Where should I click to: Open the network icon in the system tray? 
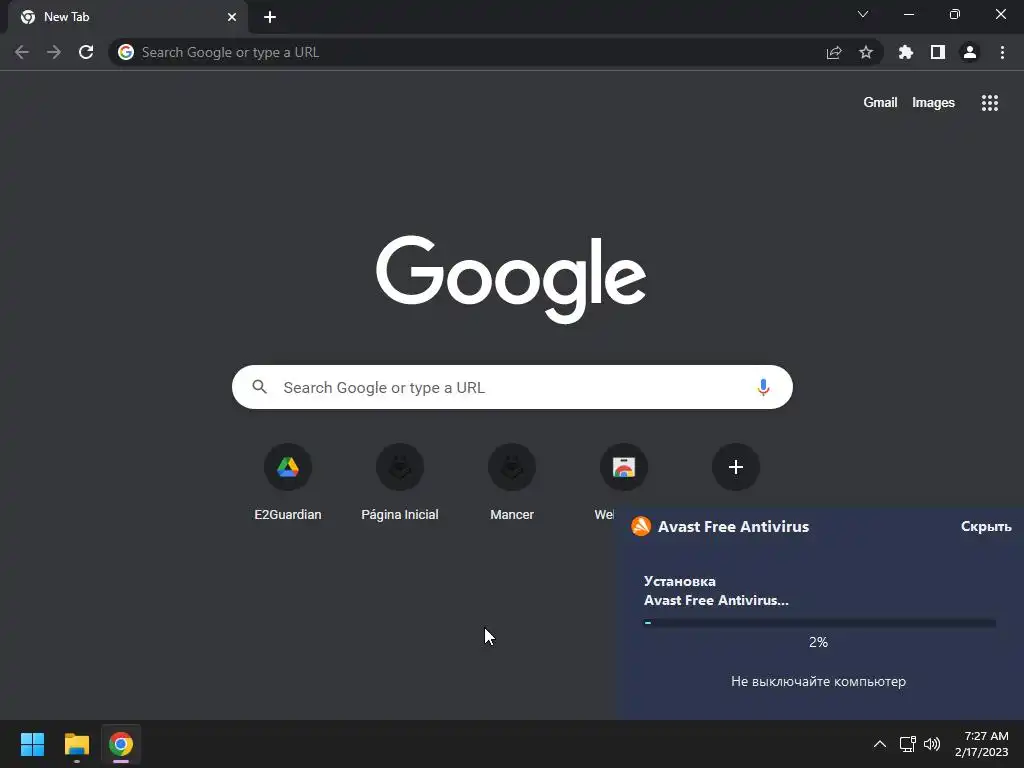click(x=907, y=744)
